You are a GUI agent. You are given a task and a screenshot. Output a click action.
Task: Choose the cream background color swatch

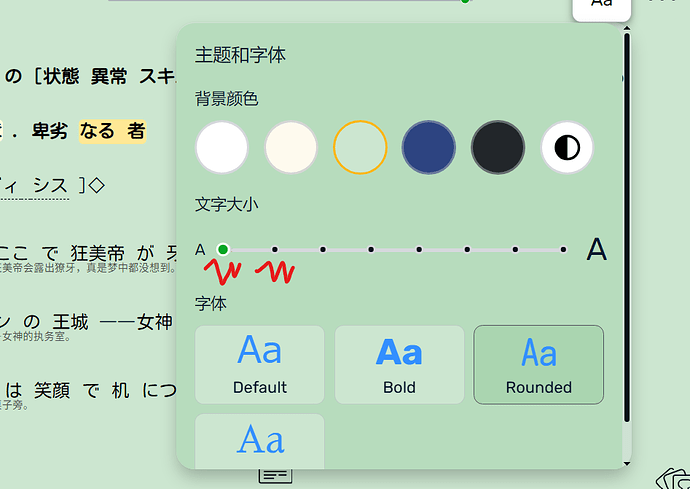291,148
